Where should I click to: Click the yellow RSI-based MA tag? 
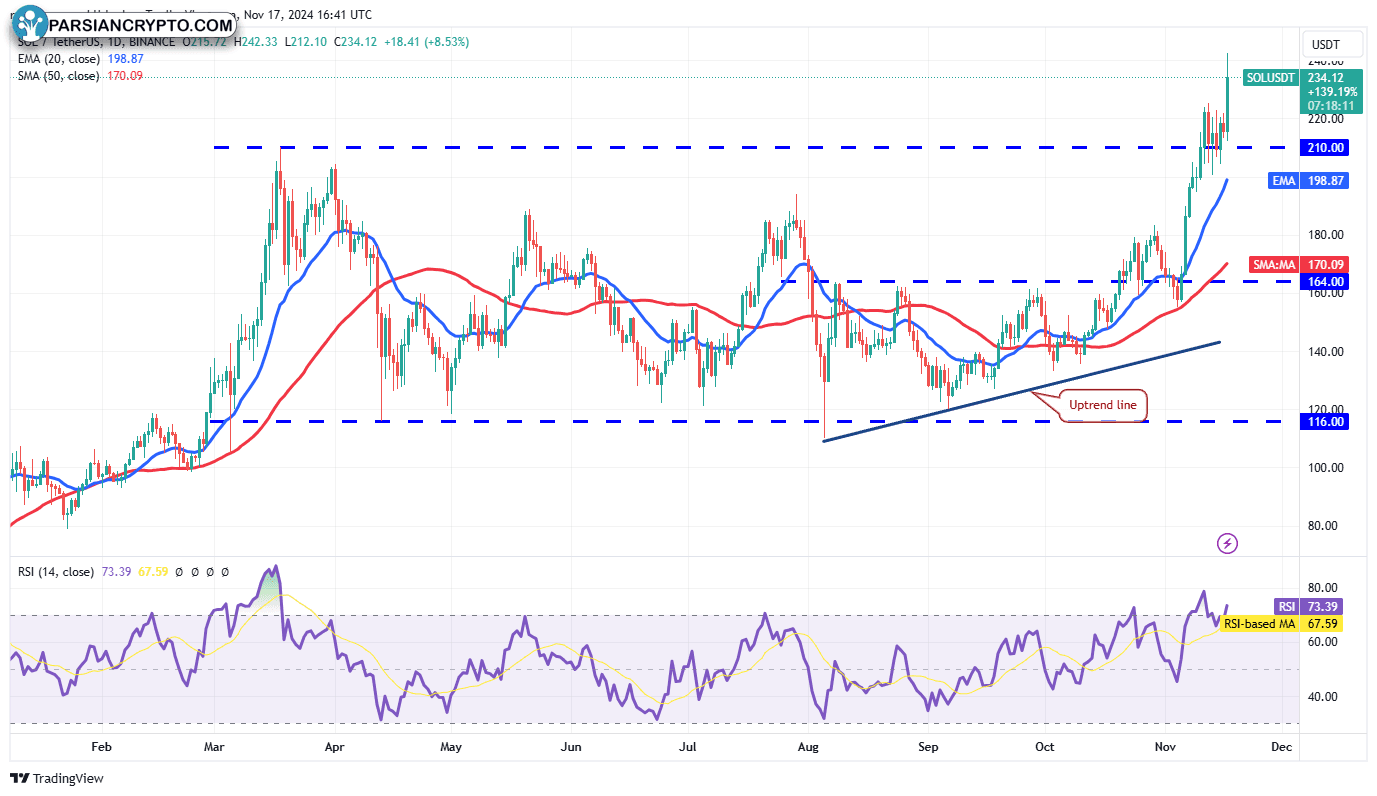point(1258,624)
